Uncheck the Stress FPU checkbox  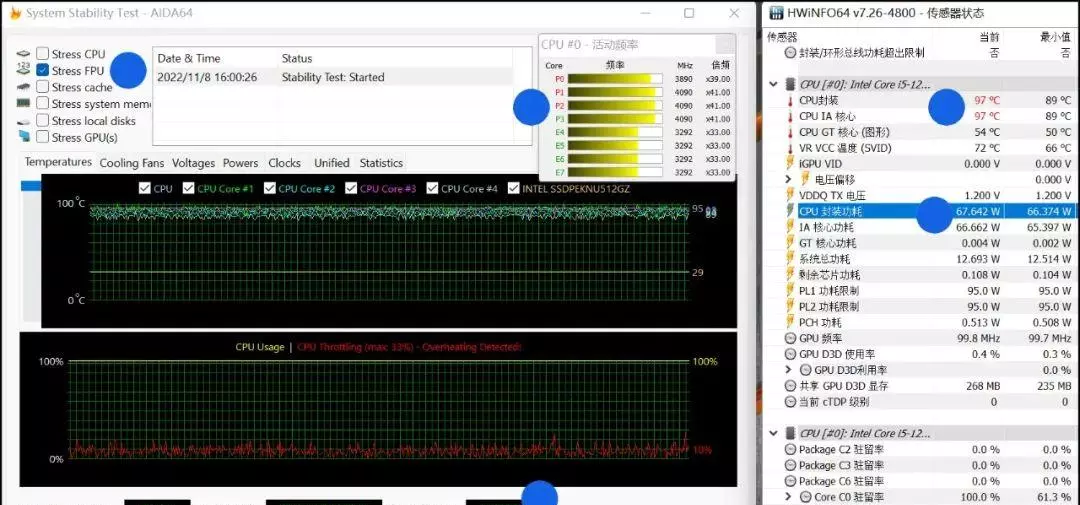[43, 70]
